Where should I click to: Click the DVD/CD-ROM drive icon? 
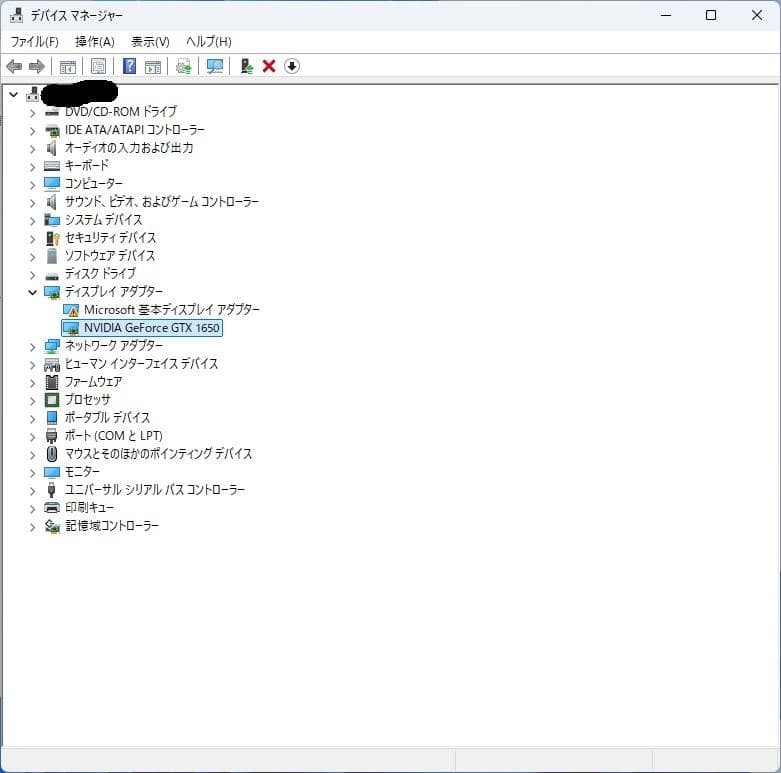(x=52, y=113)
